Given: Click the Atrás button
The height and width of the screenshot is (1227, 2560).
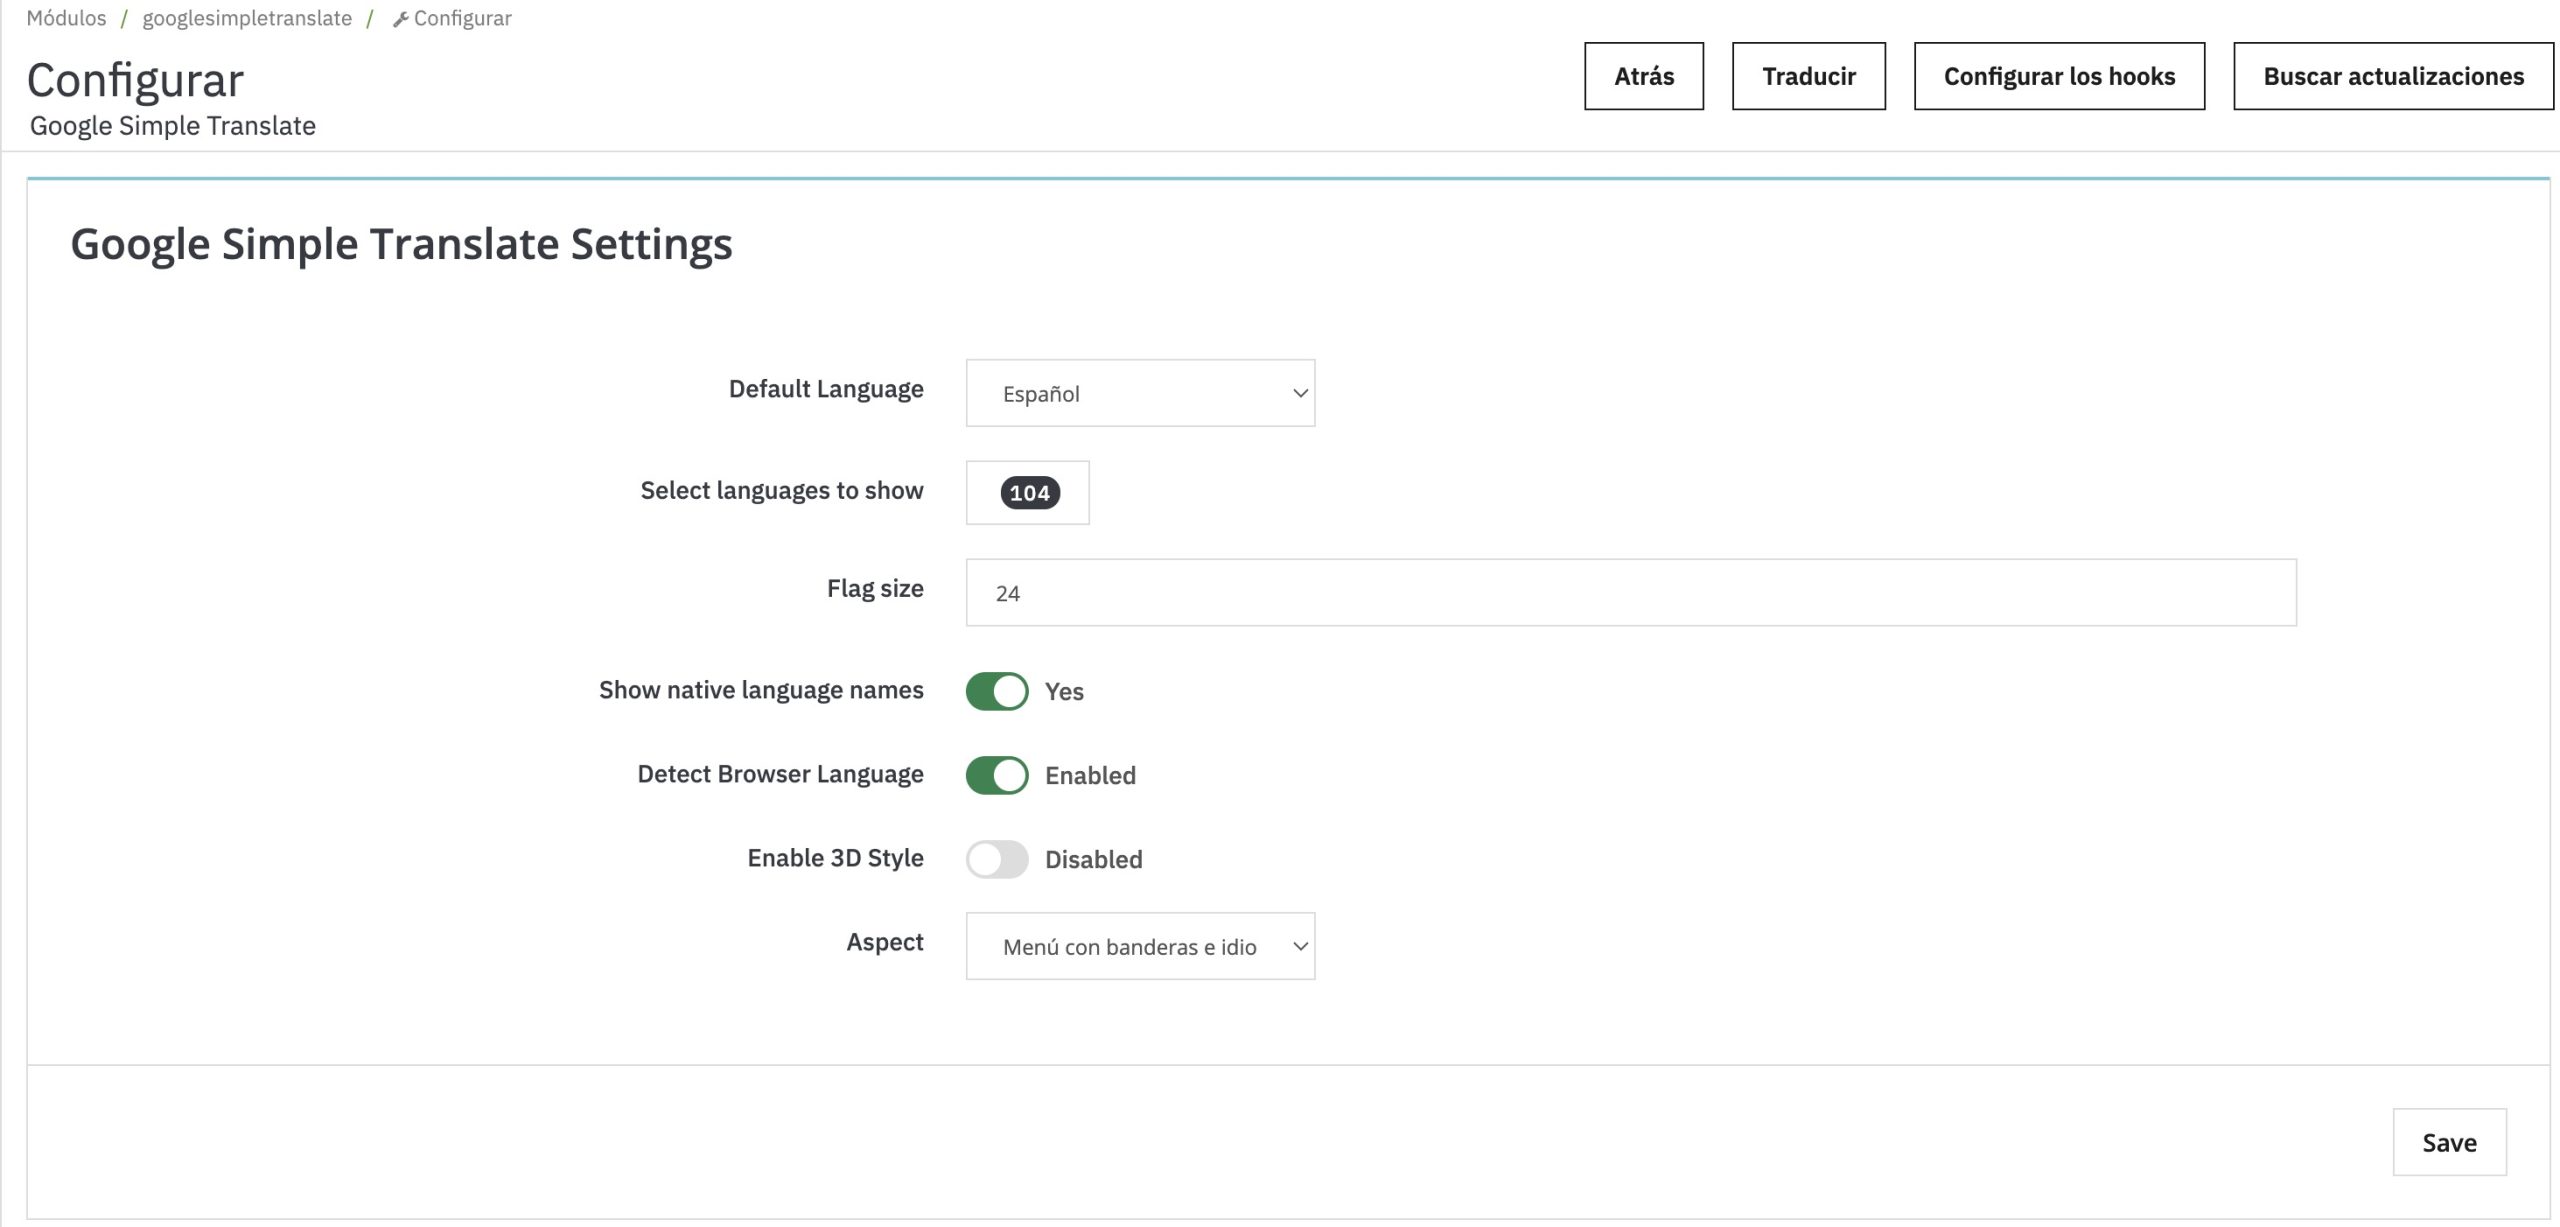Looking at the screenshot, I should pos(1644,76).
